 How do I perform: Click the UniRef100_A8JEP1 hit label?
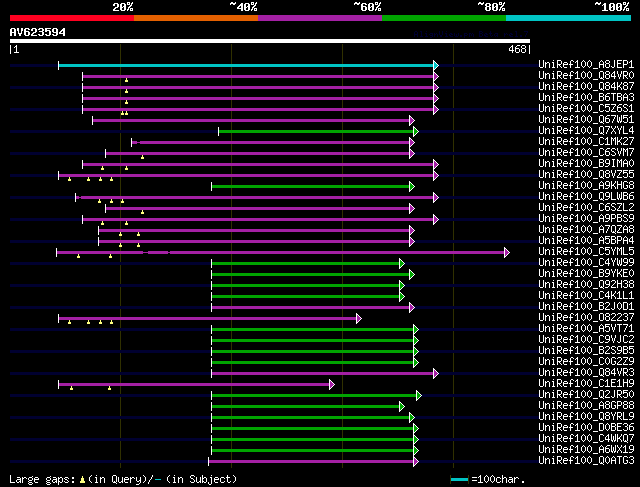click(586, 64)
